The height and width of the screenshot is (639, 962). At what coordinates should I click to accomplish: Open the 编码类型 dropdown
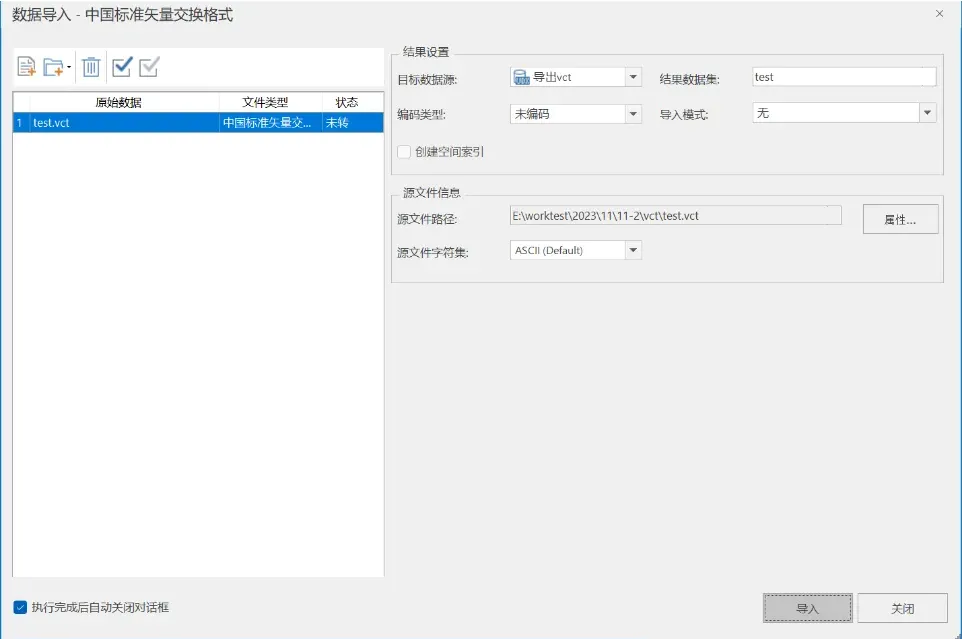coord(633,114)
